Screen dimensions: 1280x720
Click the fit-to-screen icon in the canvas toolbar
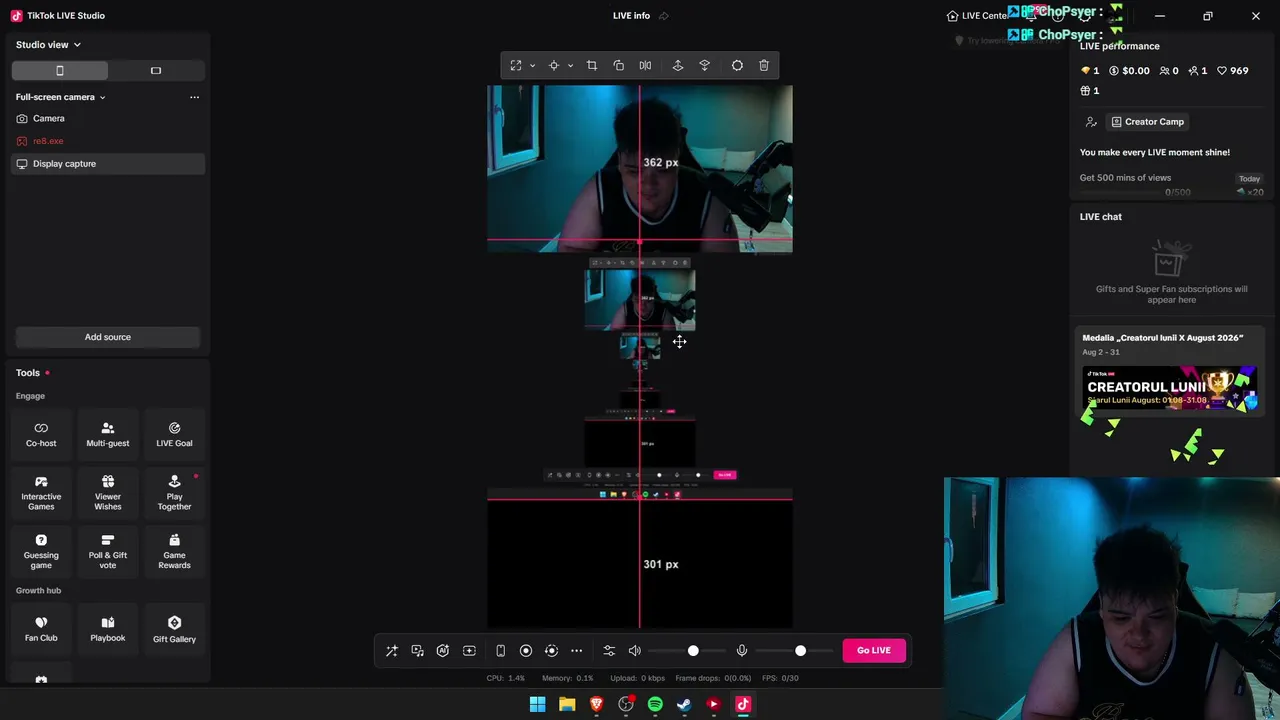(x=516, y=66)
